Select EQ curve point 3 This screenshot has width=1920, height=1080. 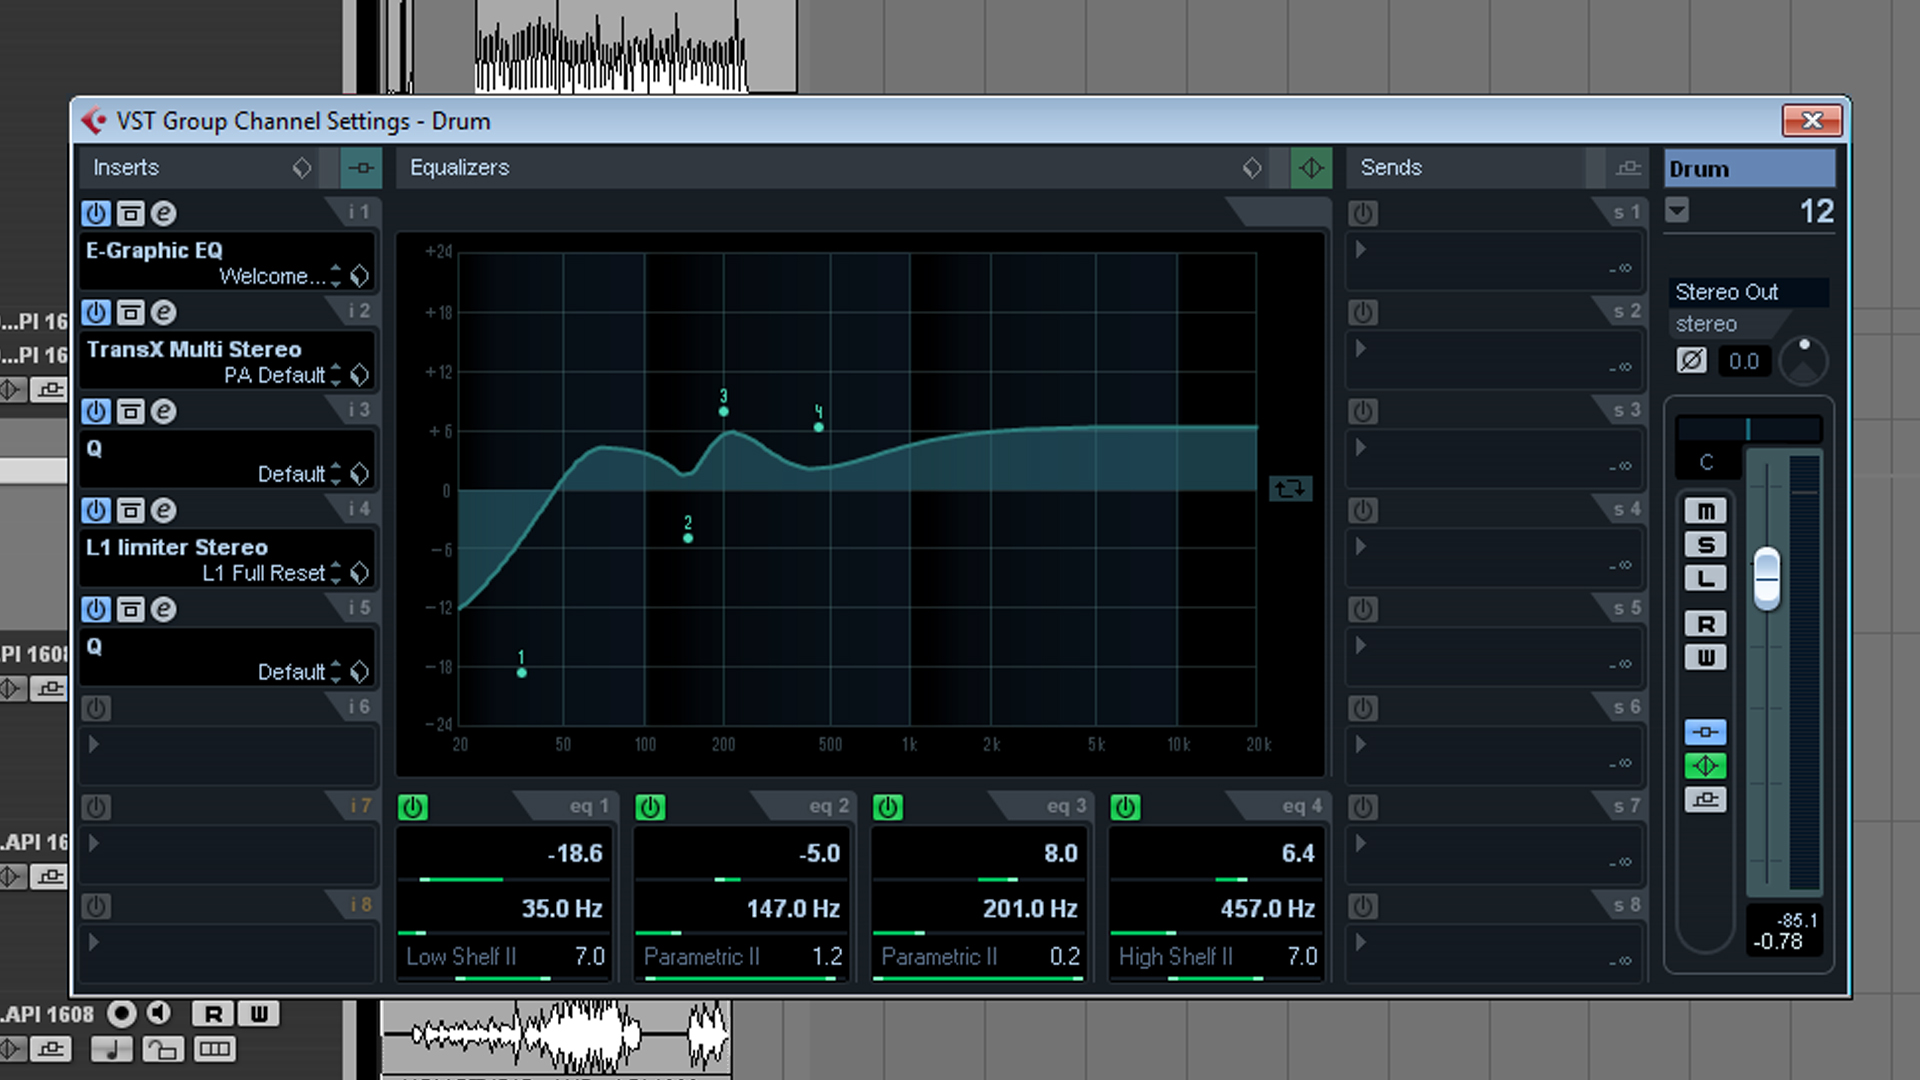(724, 411)
